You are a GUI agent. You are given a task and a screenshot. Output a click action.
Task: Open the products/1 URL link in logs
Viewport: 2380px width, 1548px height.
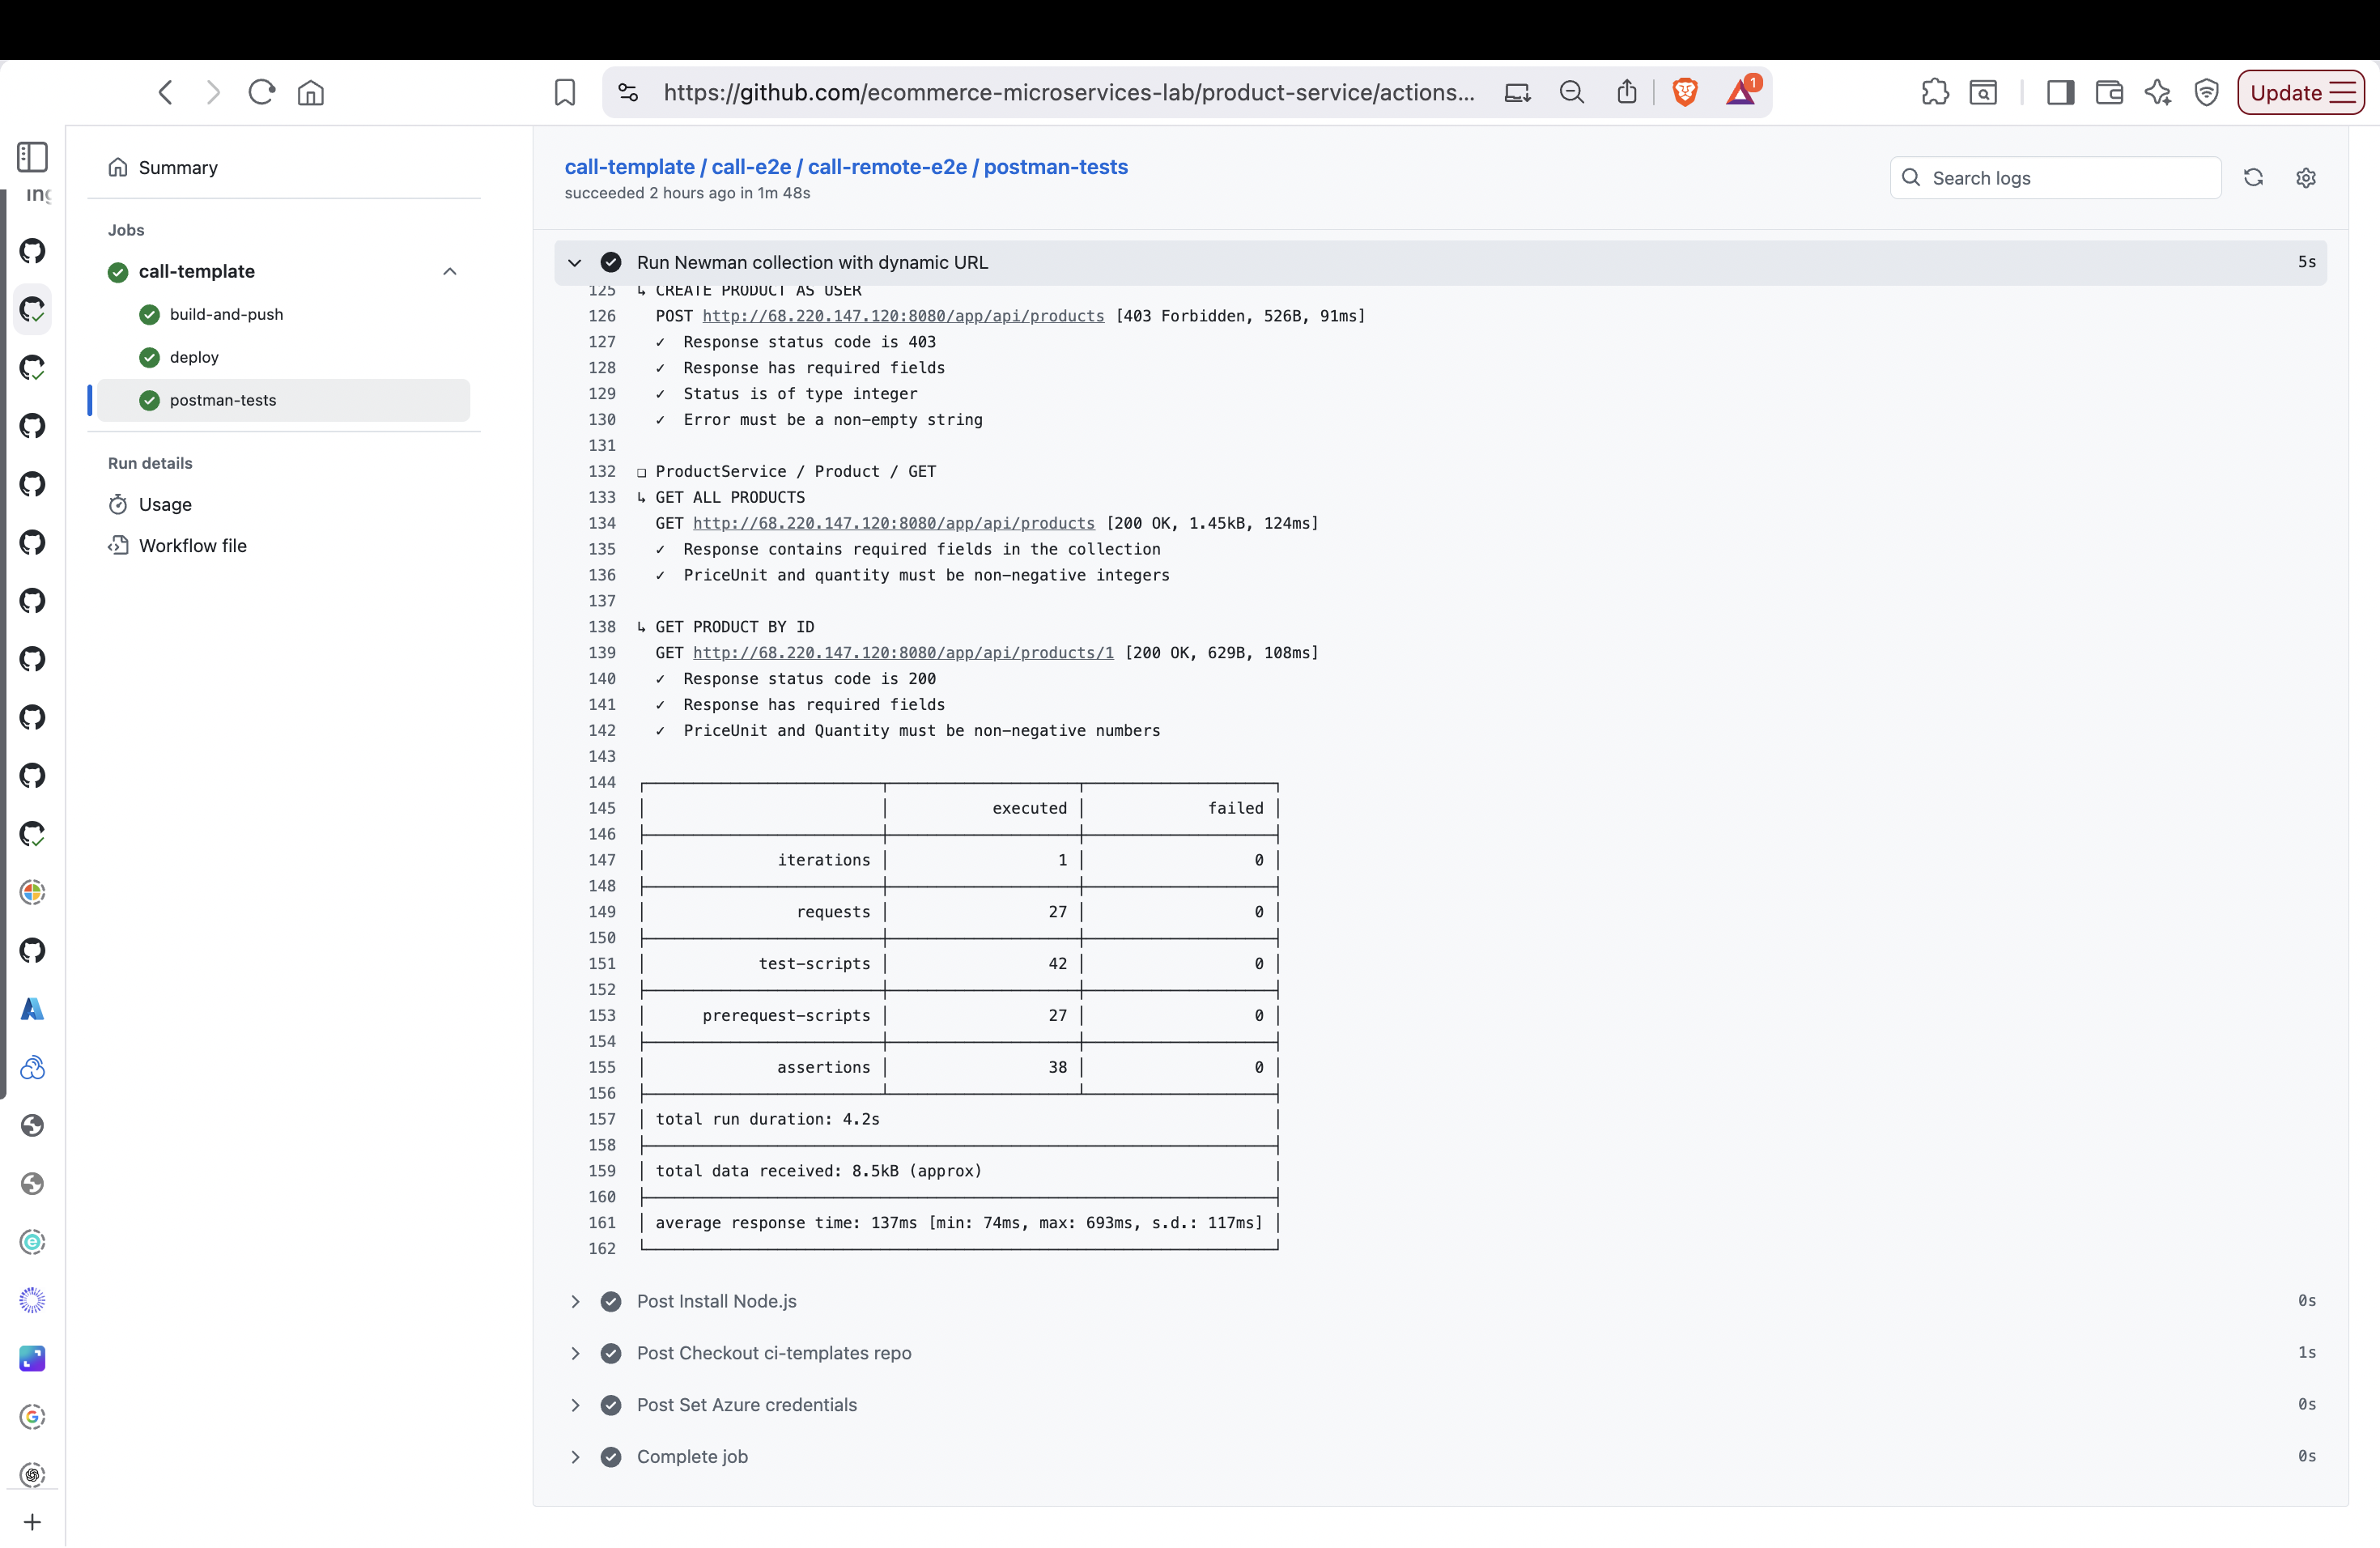(x=903, y=653)
